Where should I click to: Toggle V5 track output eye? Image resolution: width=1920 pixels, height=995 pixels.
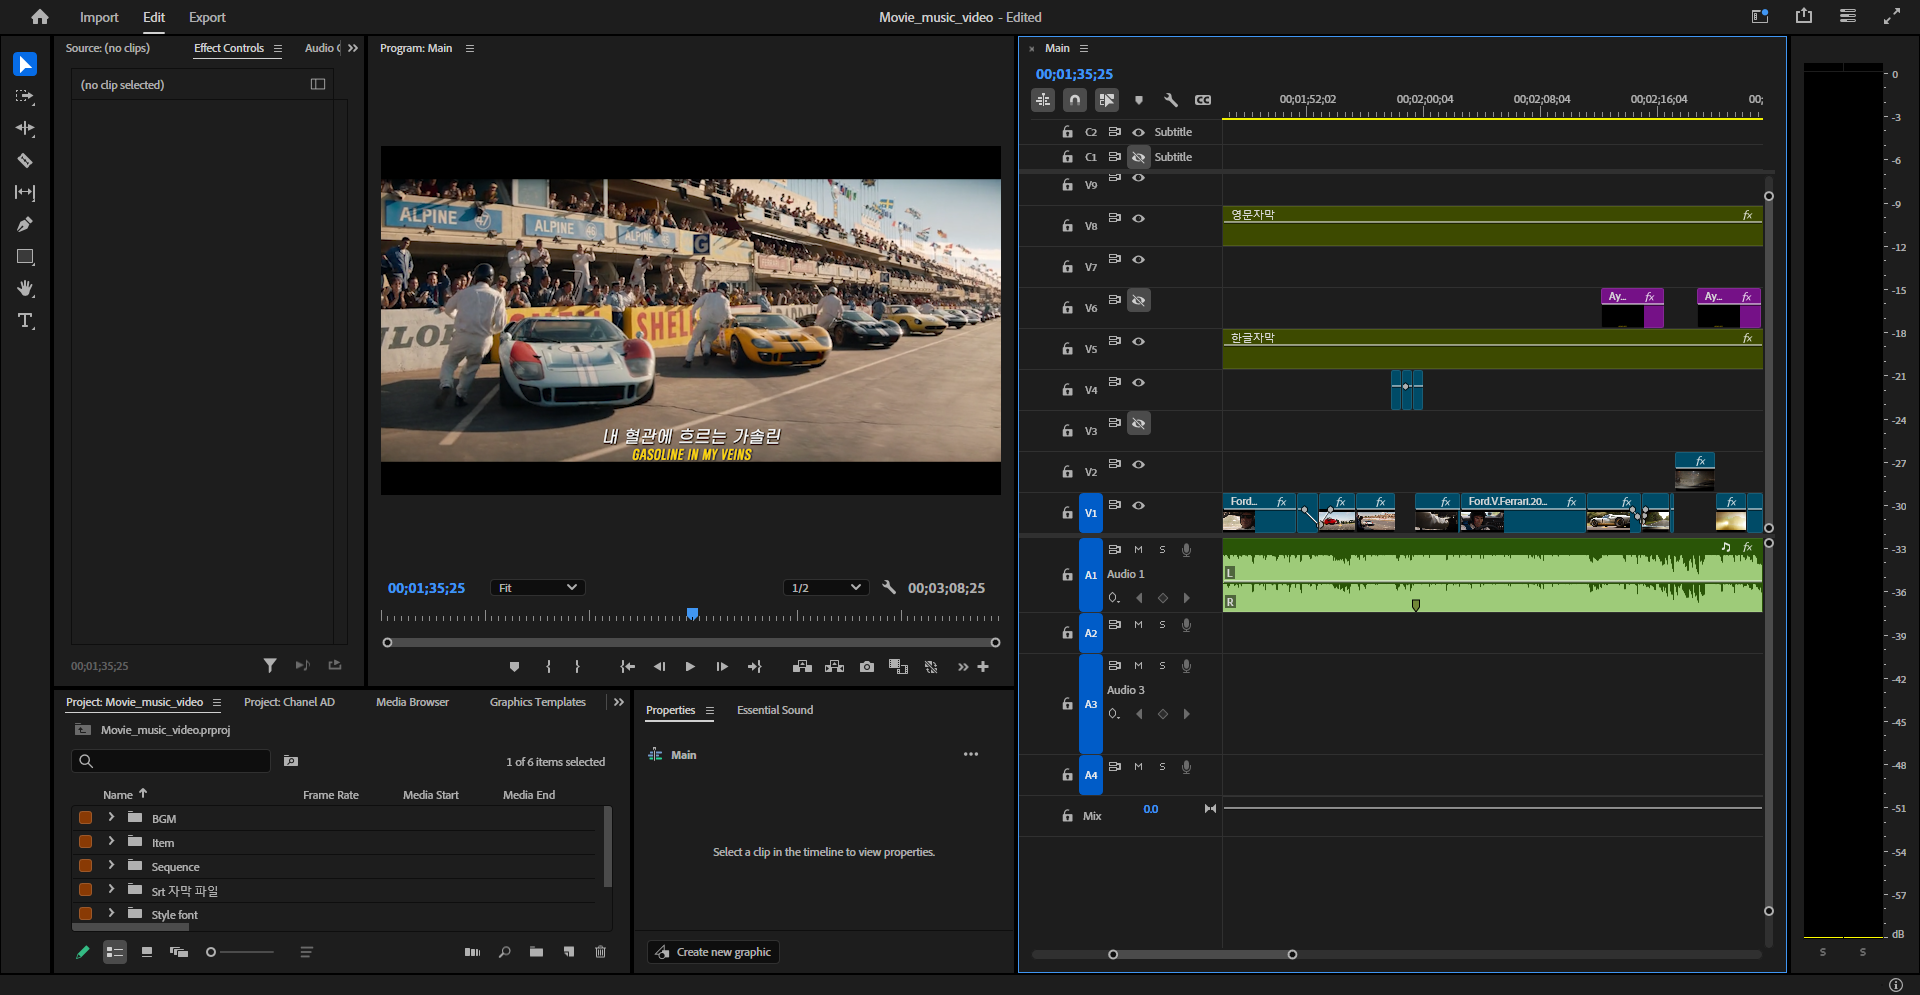(x=1138, y=341)
